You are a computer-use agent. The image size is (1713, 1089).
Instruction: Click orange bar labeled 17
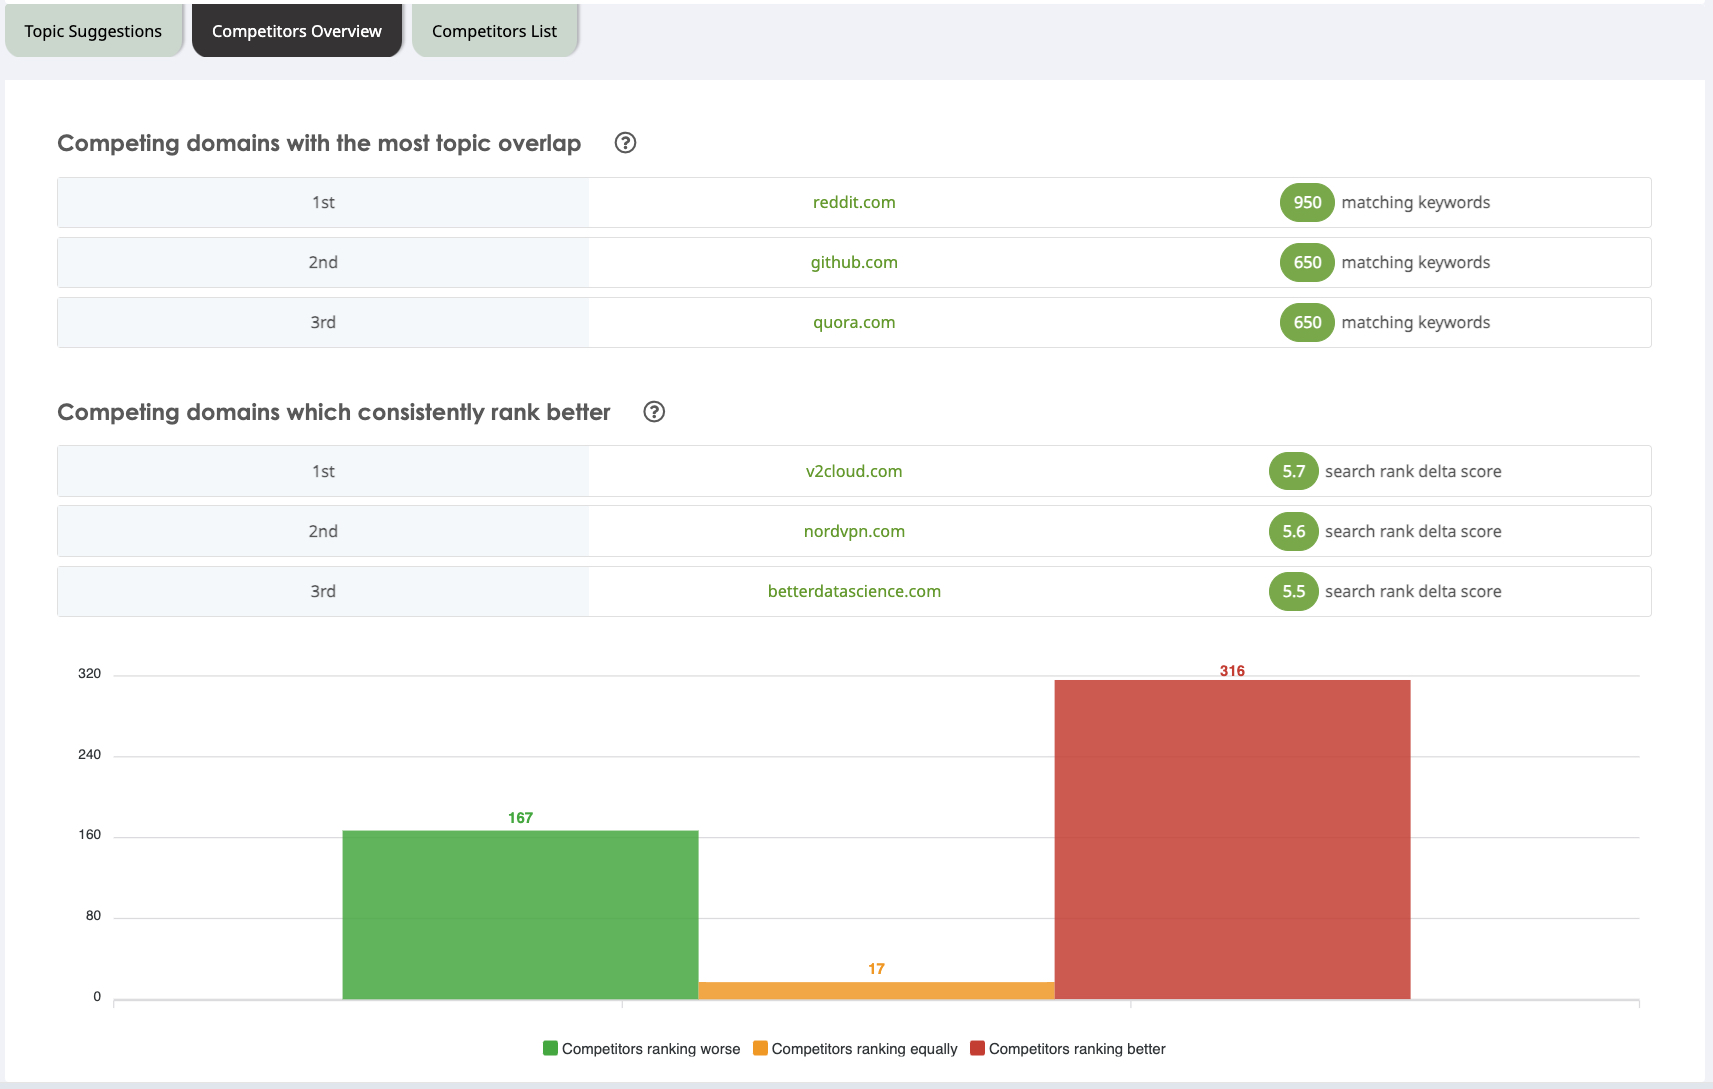(876, 990)
